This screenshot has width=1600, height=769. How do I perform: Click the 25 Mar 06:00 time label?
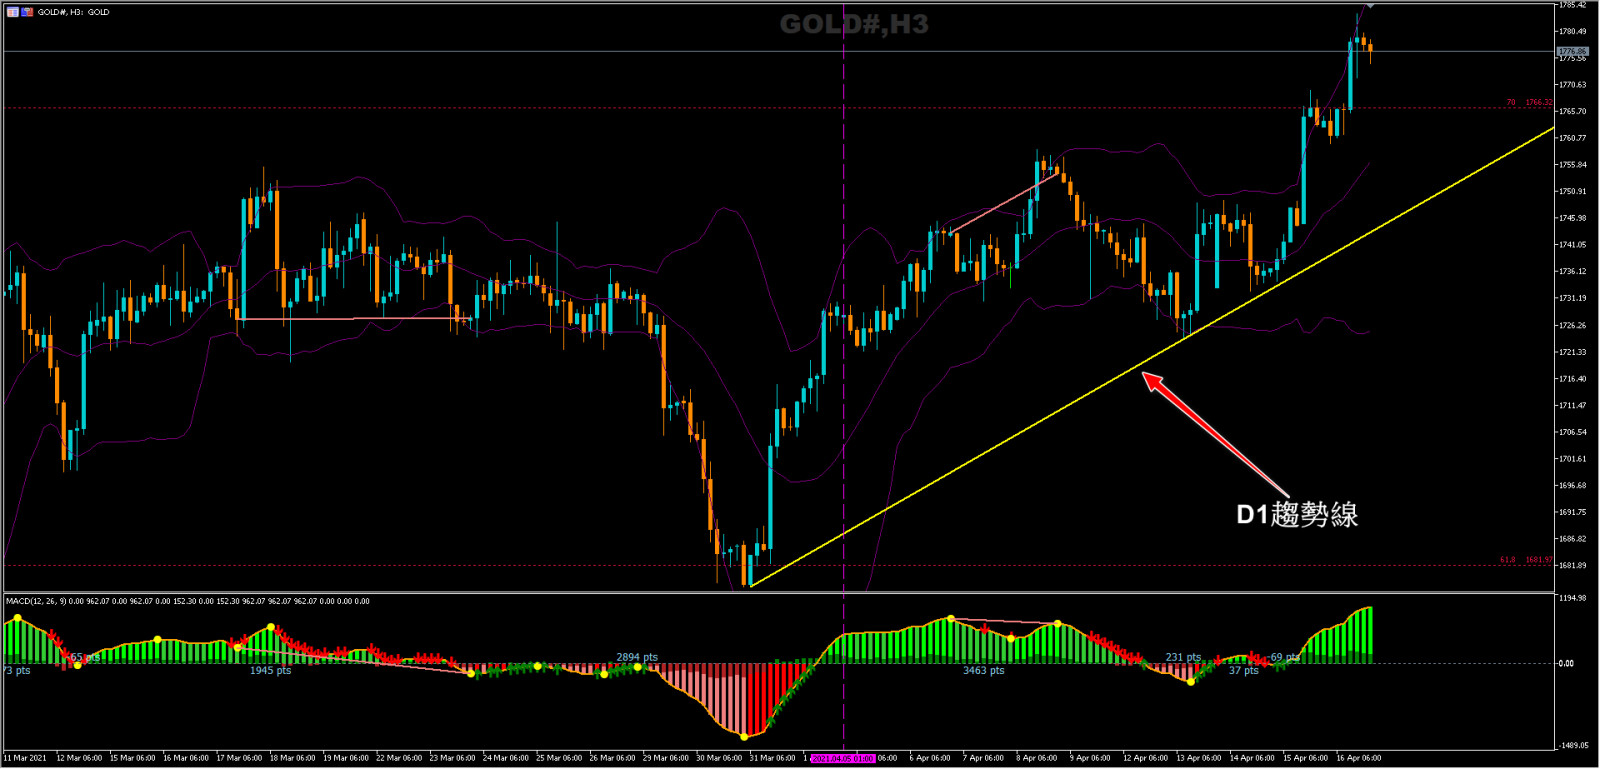pos(559,758)
